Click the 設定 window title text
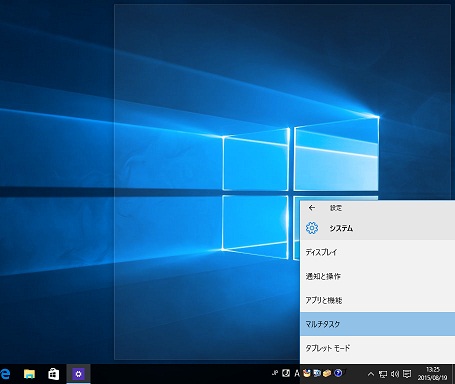This screenshot has height=384, width=455. [336, 208]
